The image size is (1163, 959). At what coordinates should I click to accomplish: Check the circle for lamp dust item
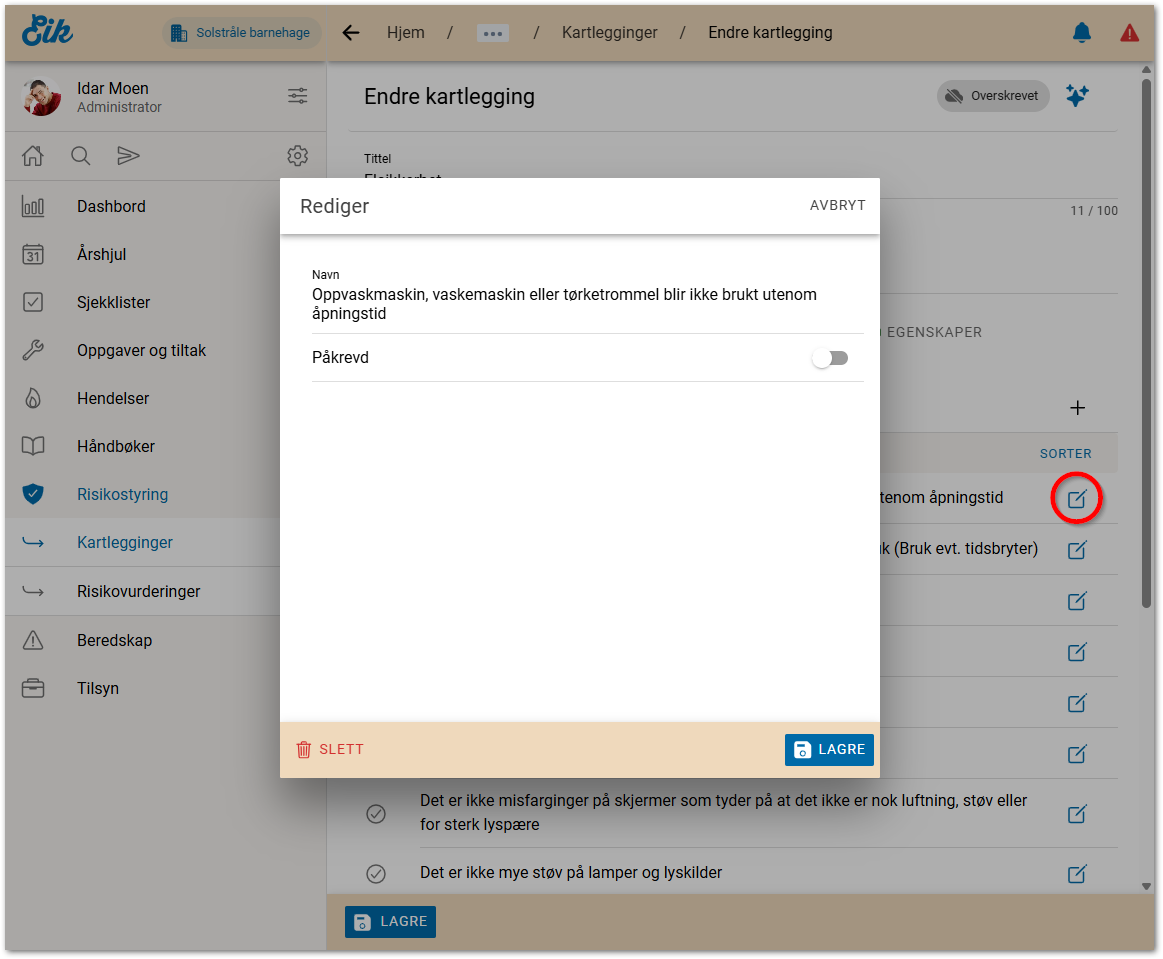376,873
